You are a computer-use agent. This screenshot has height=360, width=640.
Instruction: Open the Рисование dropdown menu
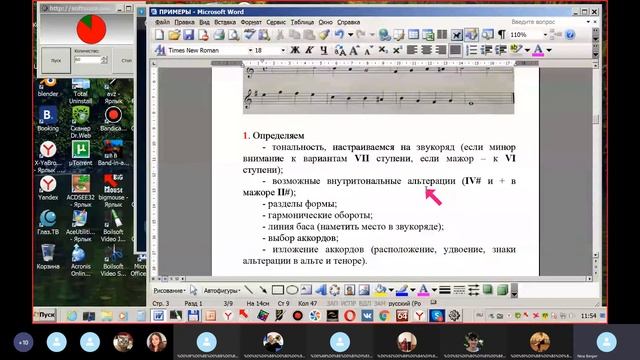point(169,291)
